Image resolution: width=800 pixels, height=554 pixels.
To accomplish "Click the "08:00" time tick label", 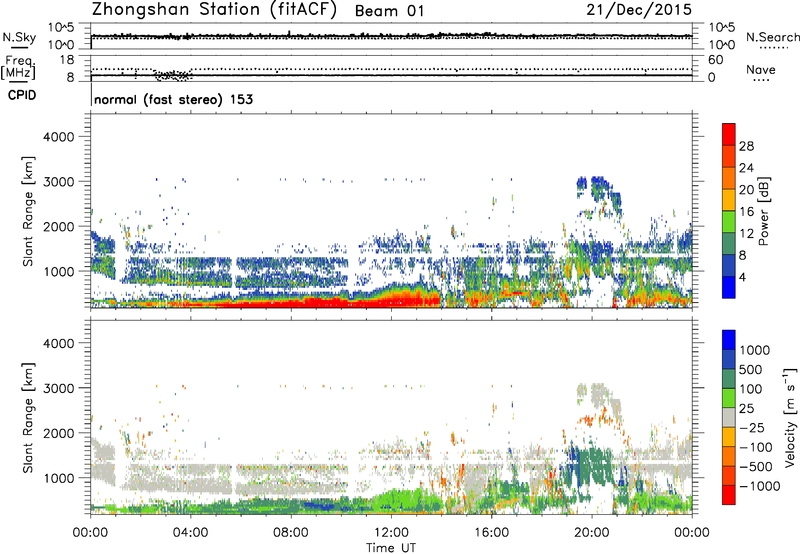I will coord(291,533).
